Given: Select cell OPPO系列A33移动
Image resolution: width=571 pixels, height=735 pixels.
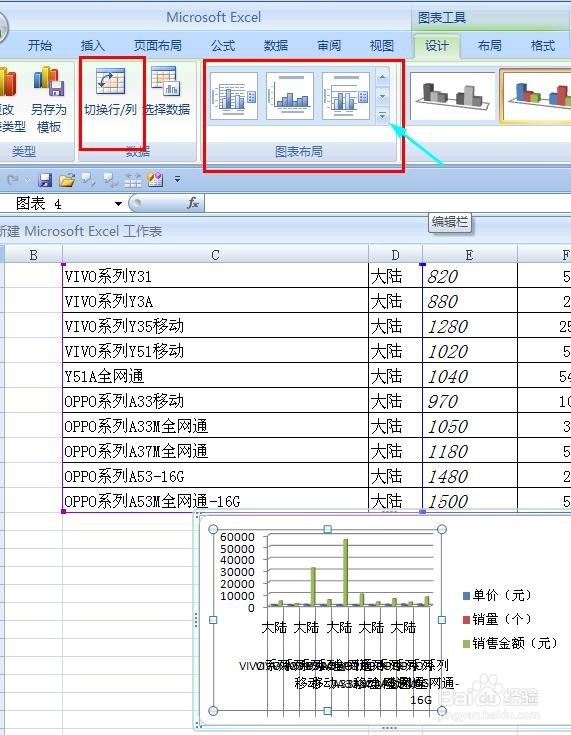Looking at the screenshot, I should tap(215, 401).
